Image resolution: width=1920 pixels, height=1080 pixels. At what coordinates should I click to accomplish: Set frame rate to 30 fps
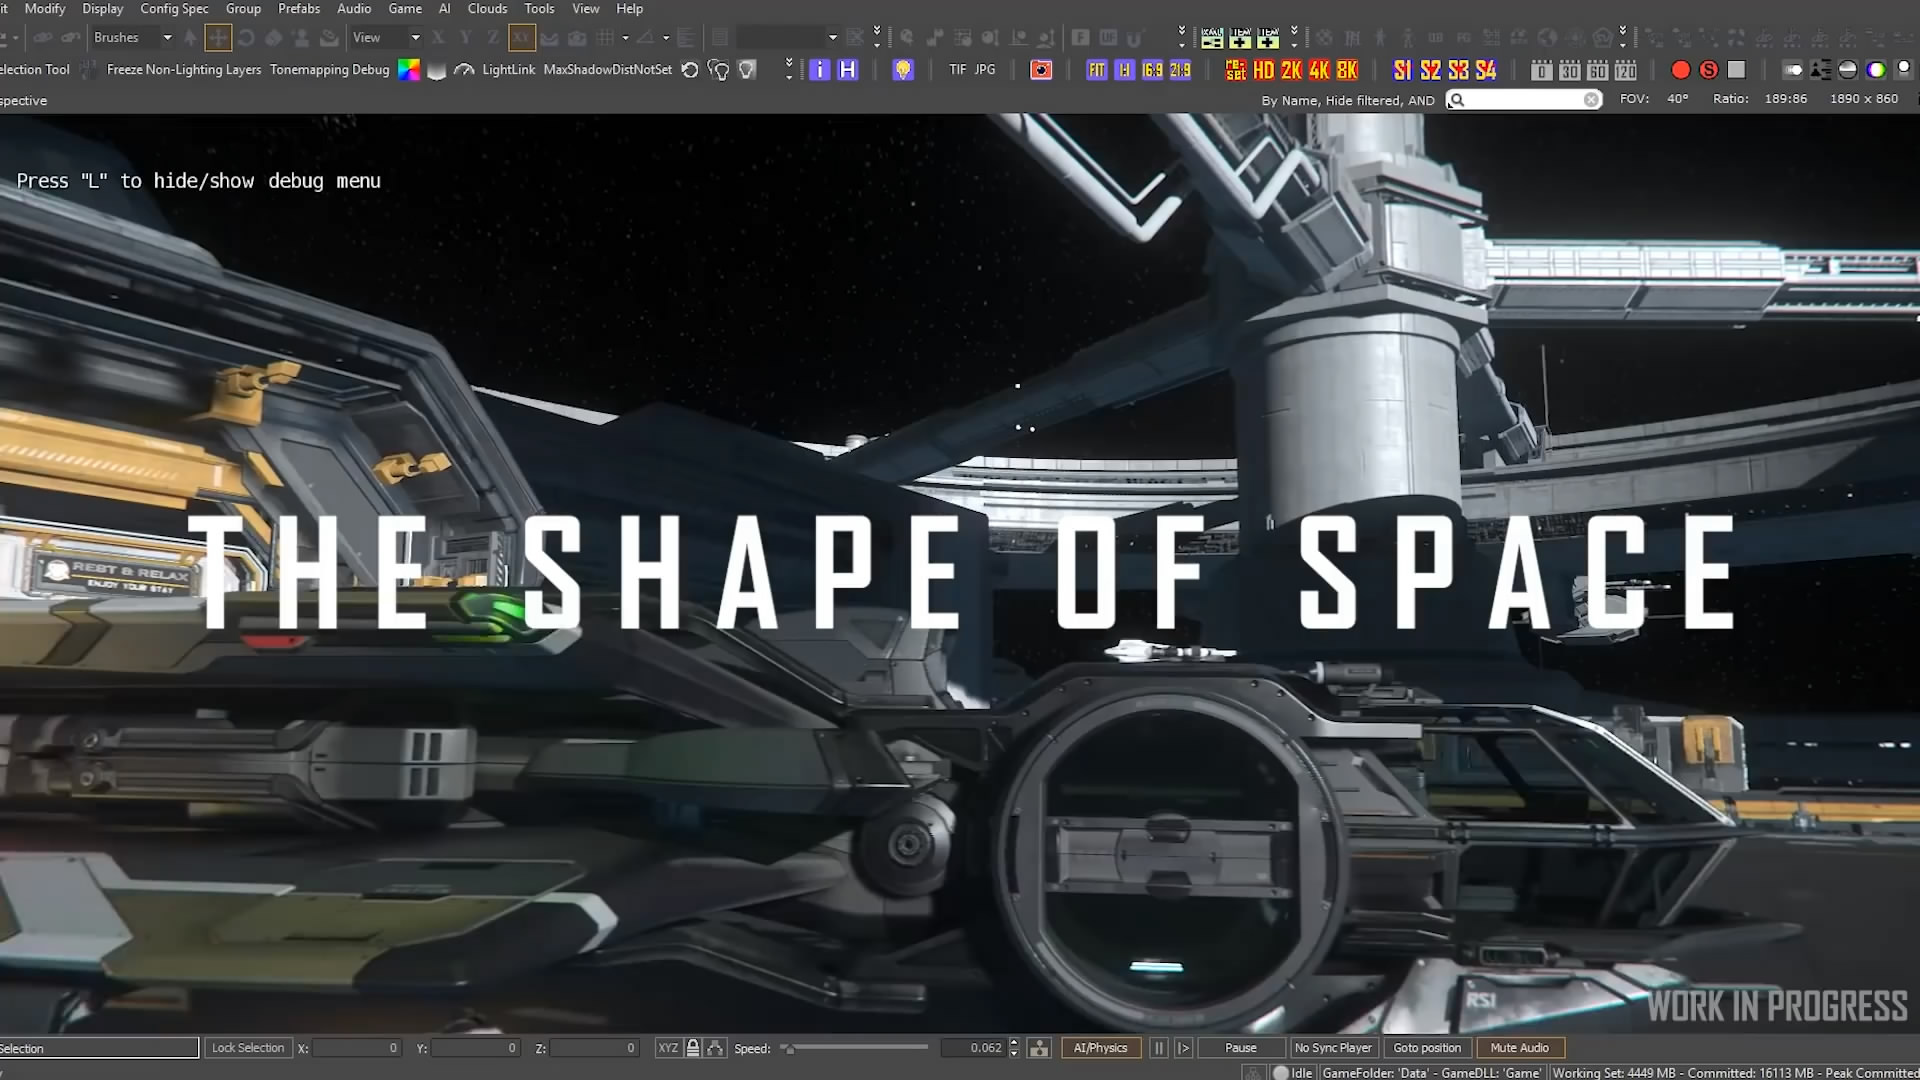pyautogui.click(x=1569, y=69)
